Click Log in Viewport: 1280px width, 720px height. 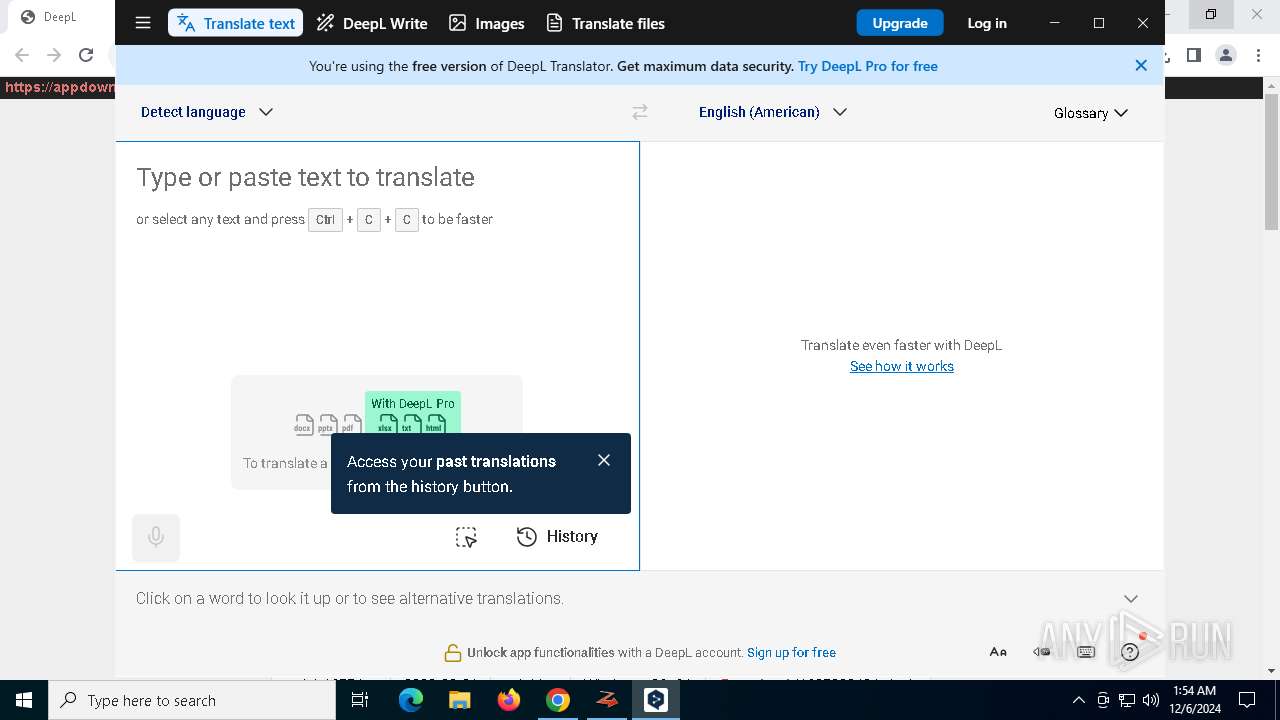coord(987,23)
